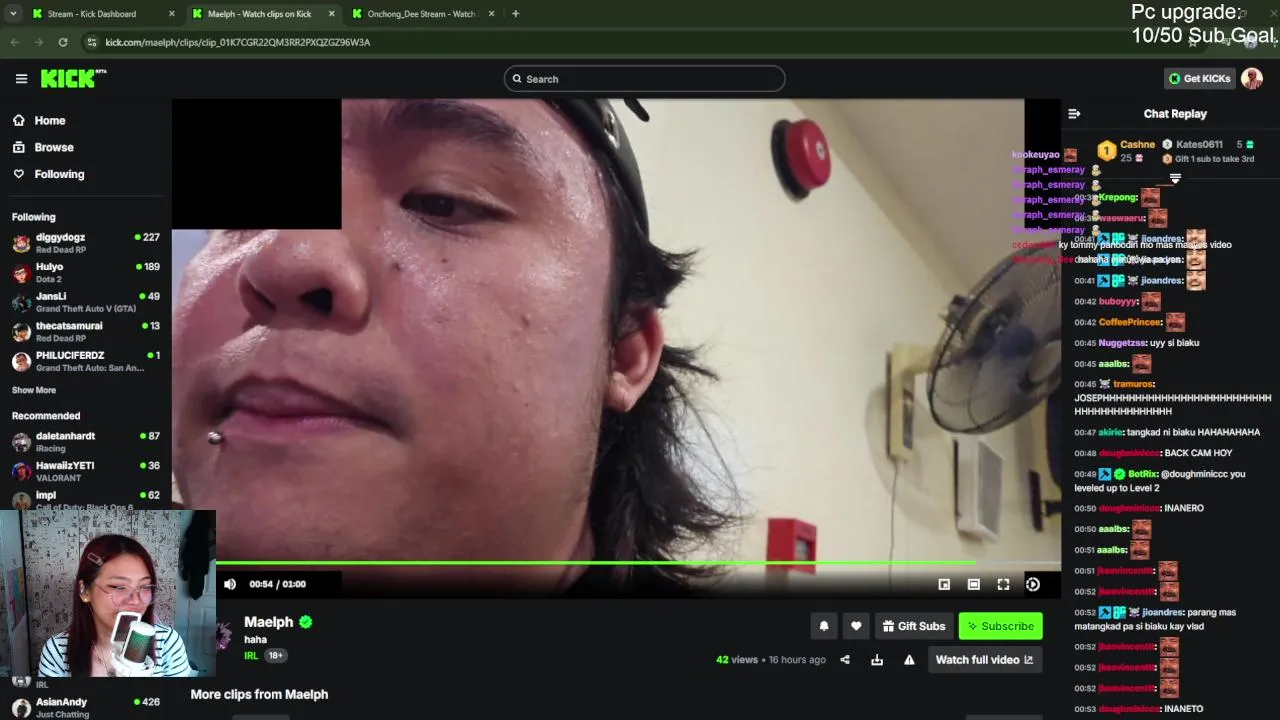Viewport: 1280px width, 720px height.
Task: Toggle mini player mode
Action: click(x=944, y=584)
